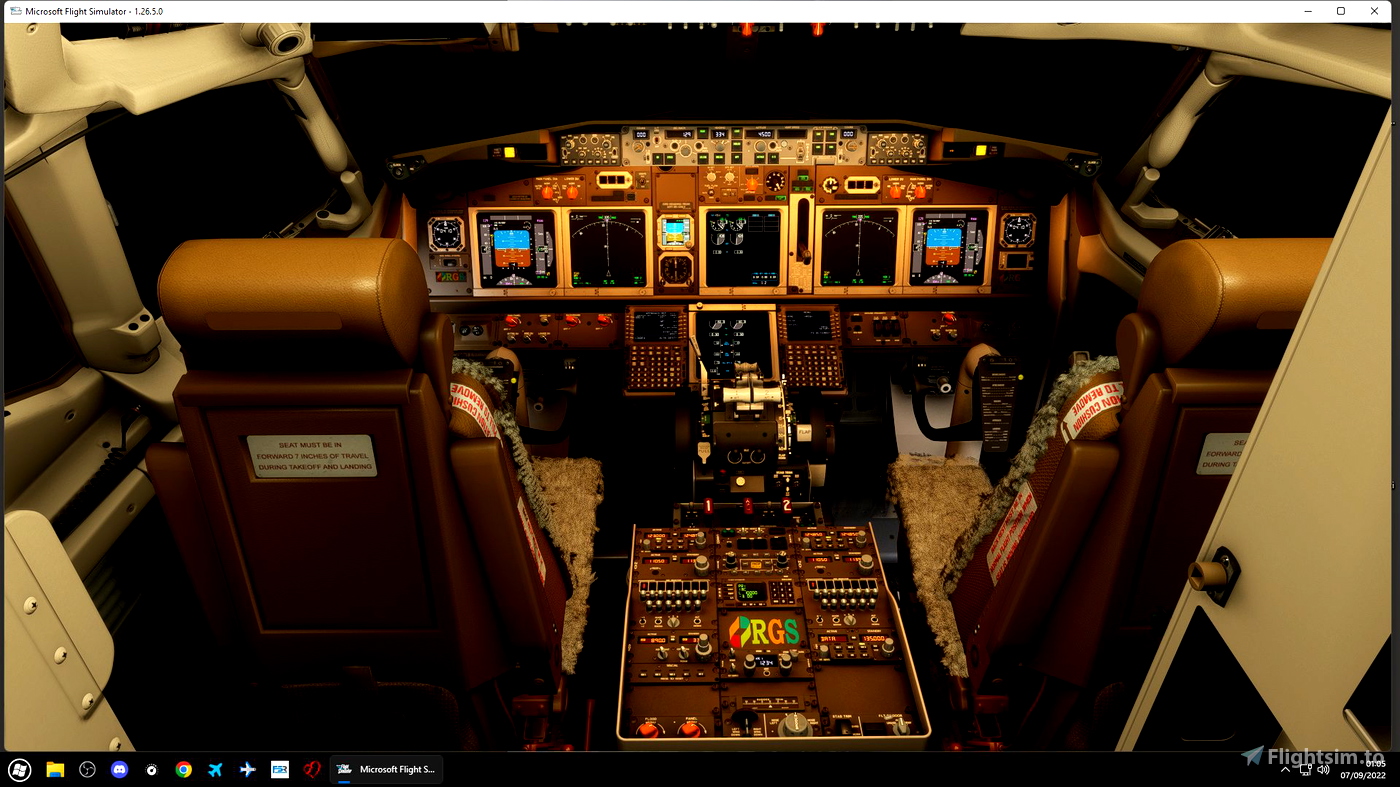
Task: Expand hidden icons in the system tray
Action: tap(1284, 769)
